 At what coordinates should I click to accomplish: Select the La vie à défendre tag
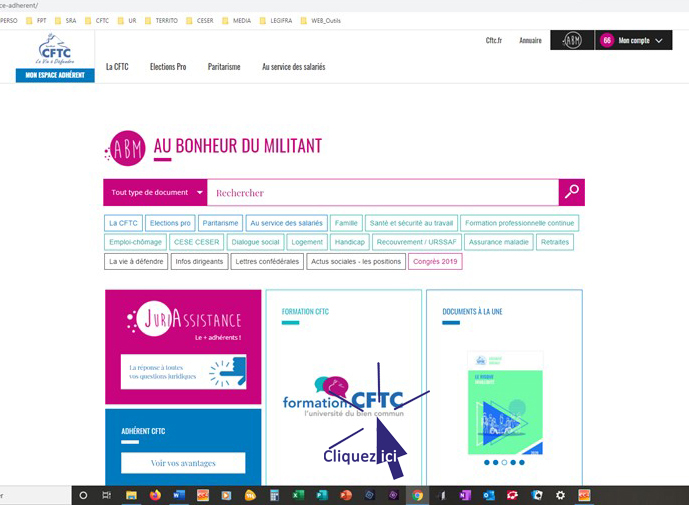pos(136,262)
